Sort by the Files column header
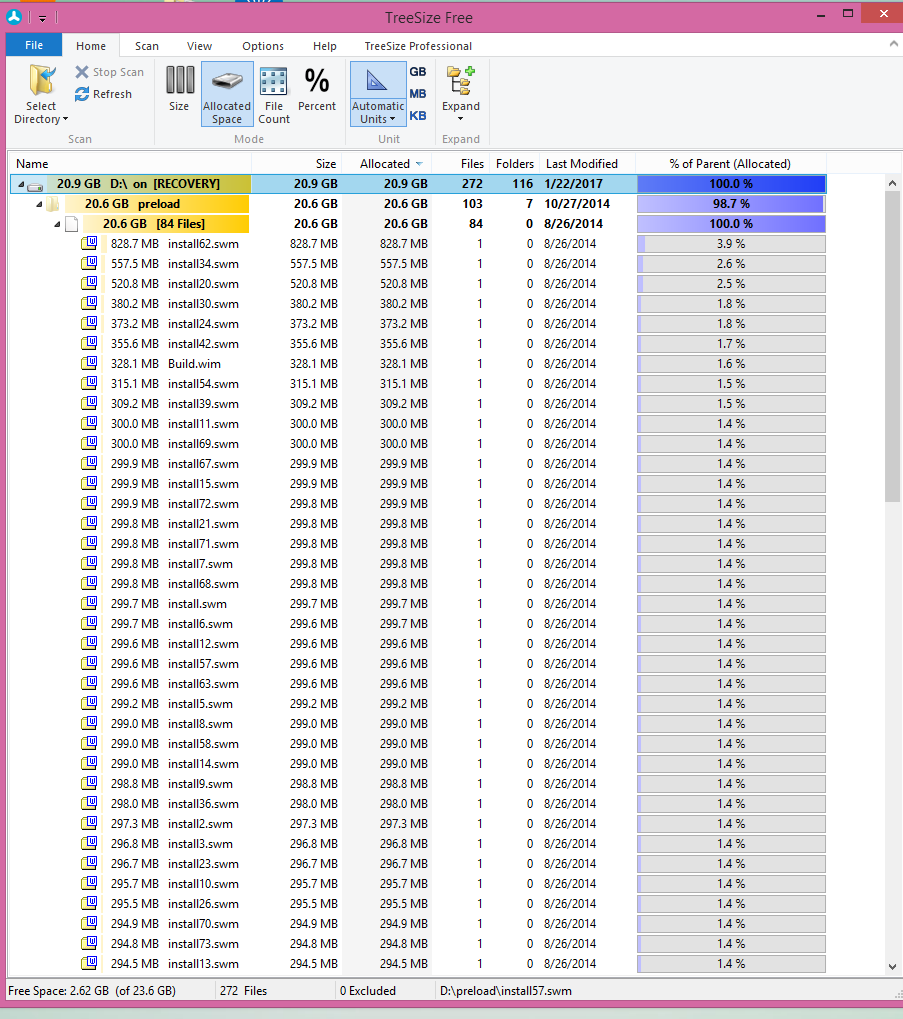Image resolution: width=903 pixels, height=1019 pixels. [x=461, y=164]
